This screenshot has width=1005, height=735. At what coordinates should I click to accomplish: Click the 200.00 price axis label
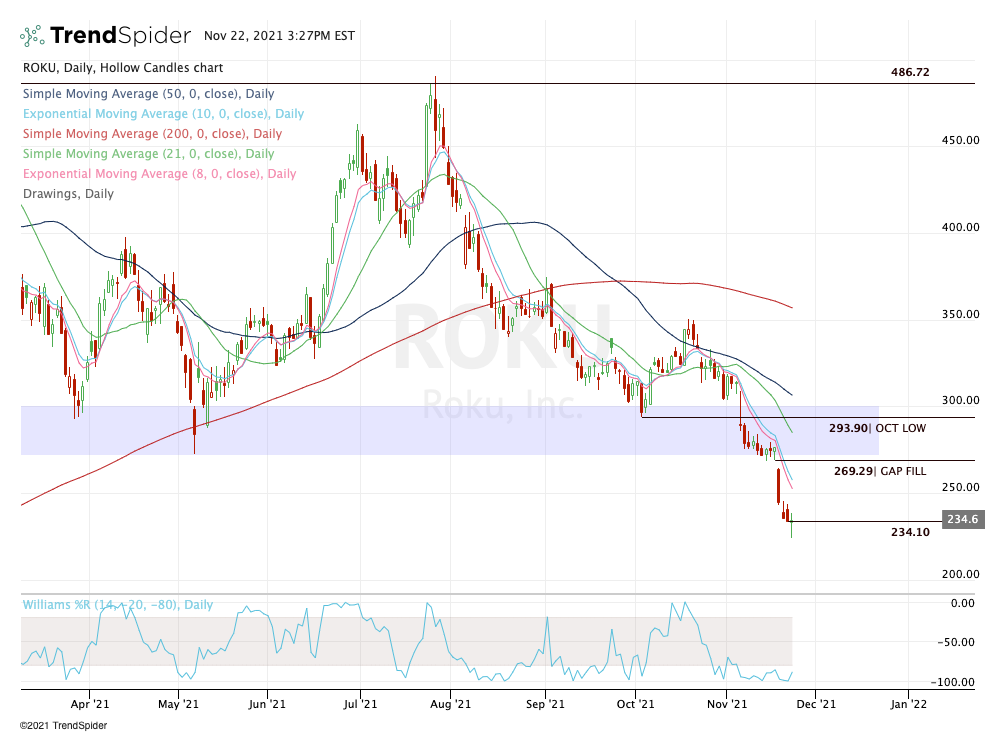pos(960,574)
